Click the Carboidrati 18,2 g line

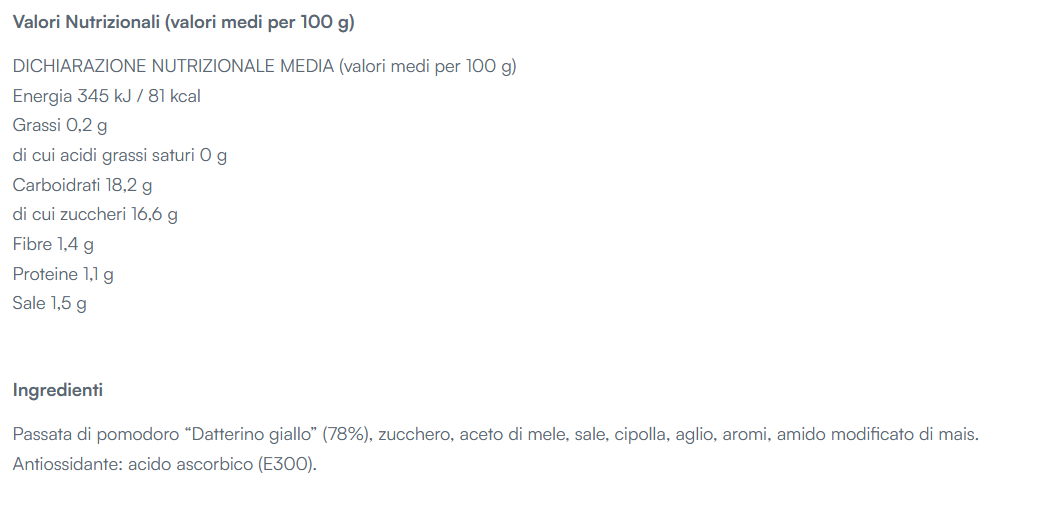[x=82, y=185]
